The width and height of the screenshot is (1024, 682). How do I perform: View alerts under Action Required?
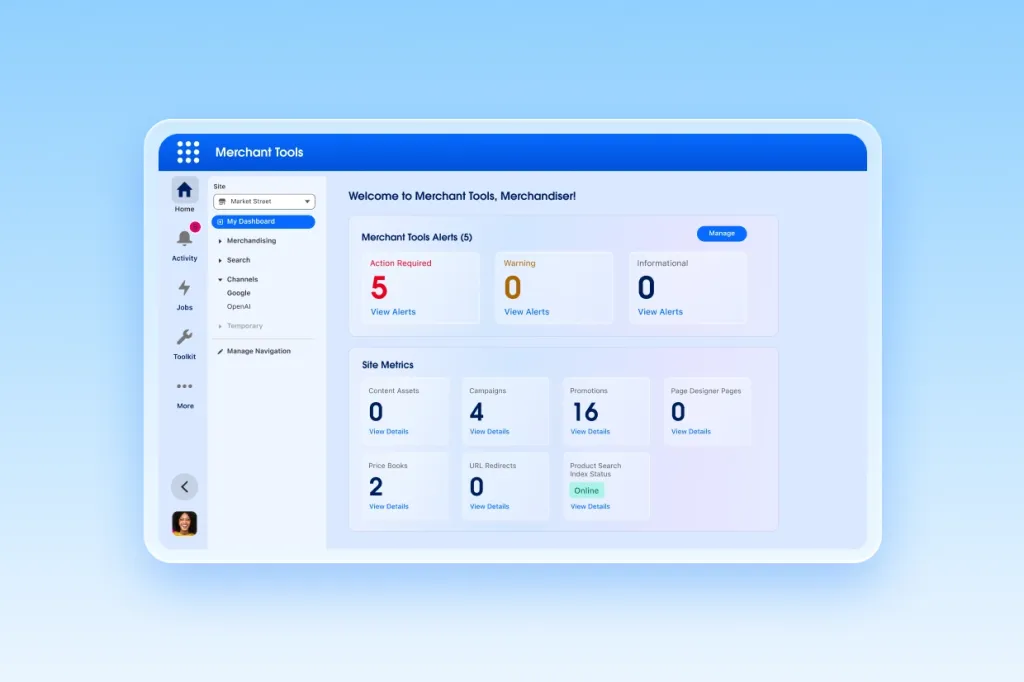coord(393,312)
